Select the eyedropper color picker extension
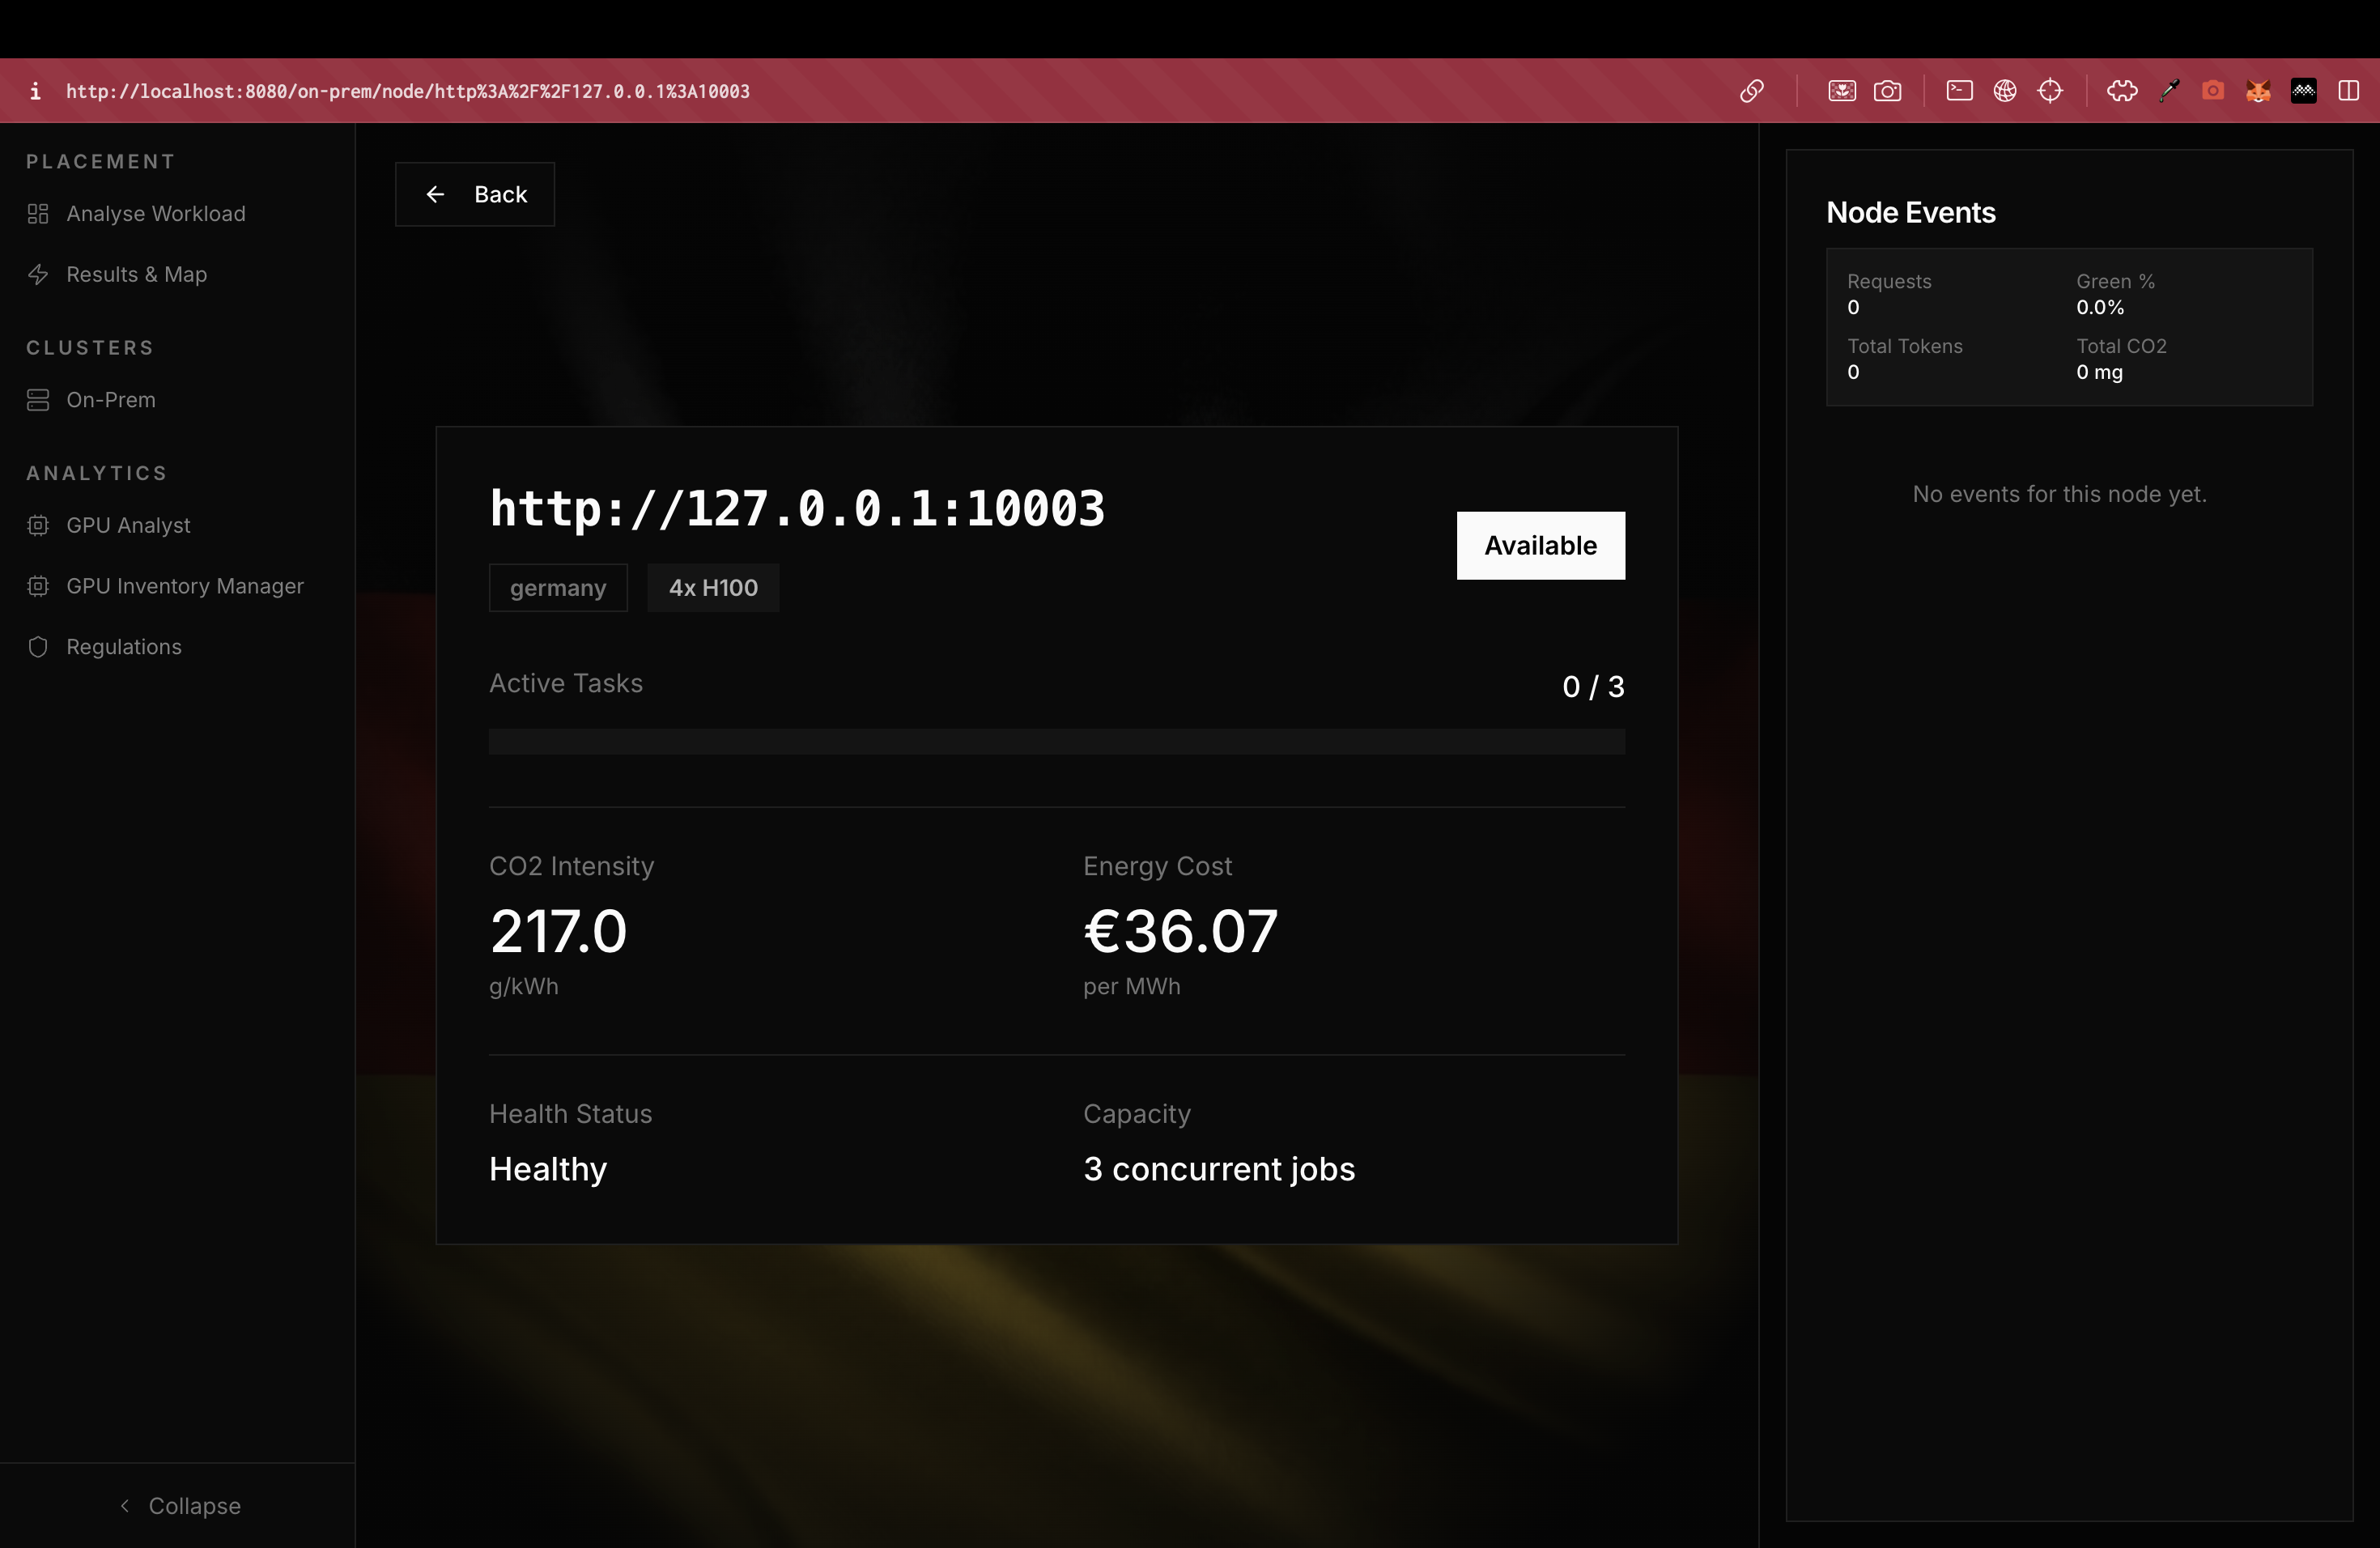This screenshot has height=1548, width=2380. 2168,91
